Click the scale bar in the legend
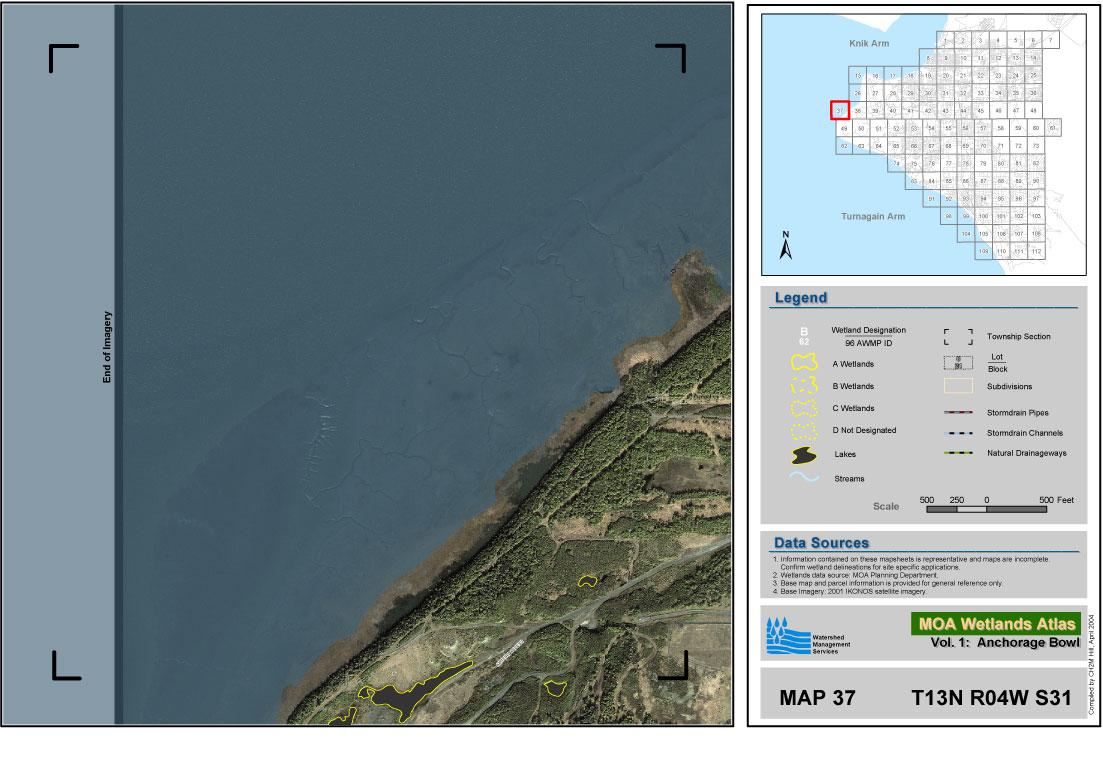This screenshot has height=761, width=1103. [x=986, y=509]
